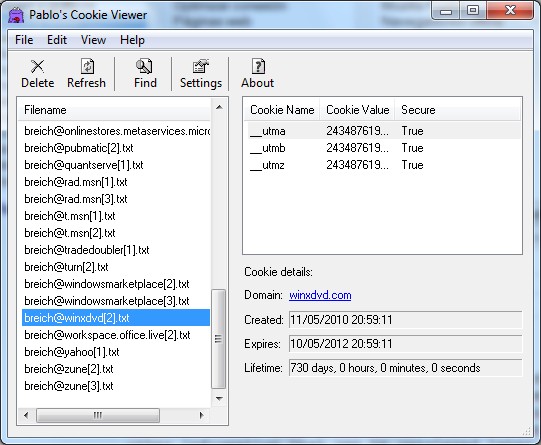The width and height of the screenshot is (541, 445).
Task: Click the horizontal scrollbar right arrow
Action: 201,415
